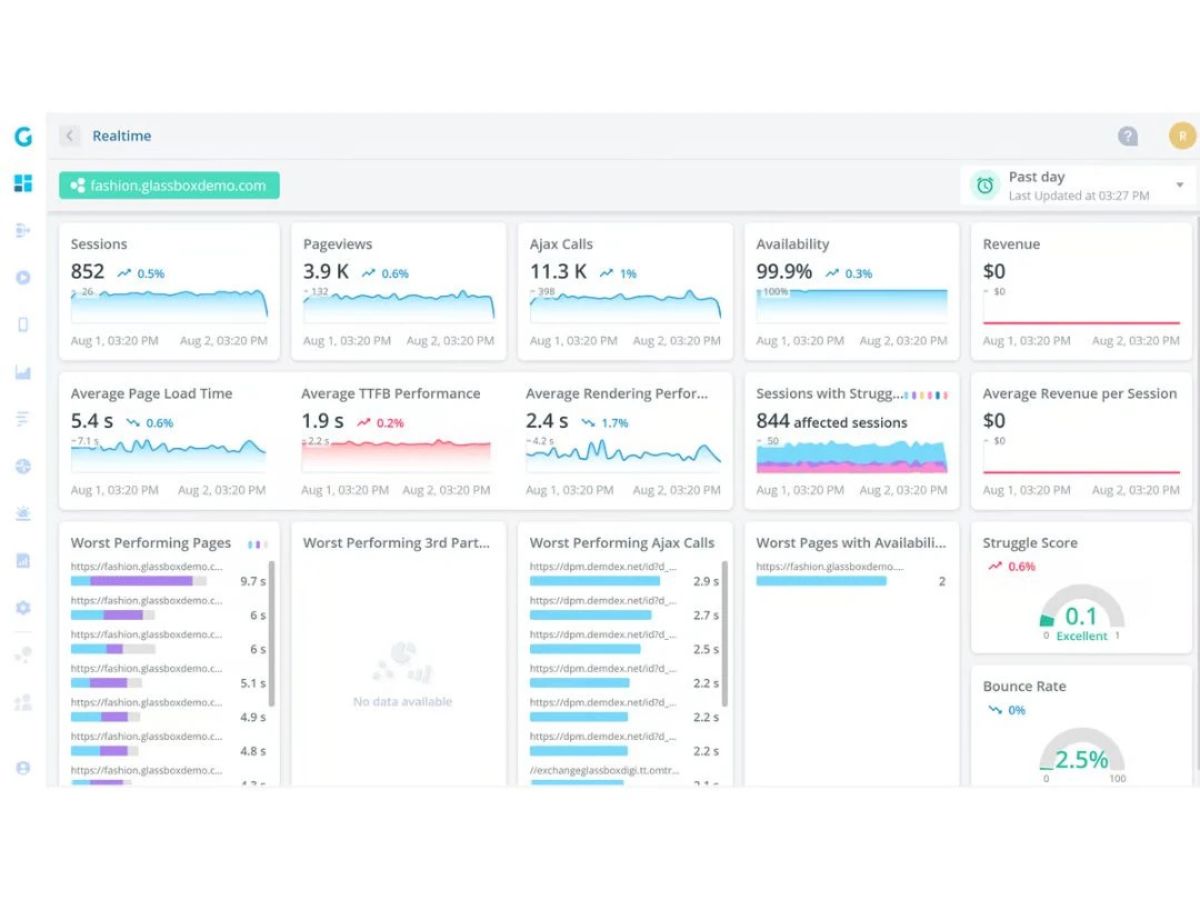
Task: Open the dashboard grid icon in sidebar
Action: 23,183
